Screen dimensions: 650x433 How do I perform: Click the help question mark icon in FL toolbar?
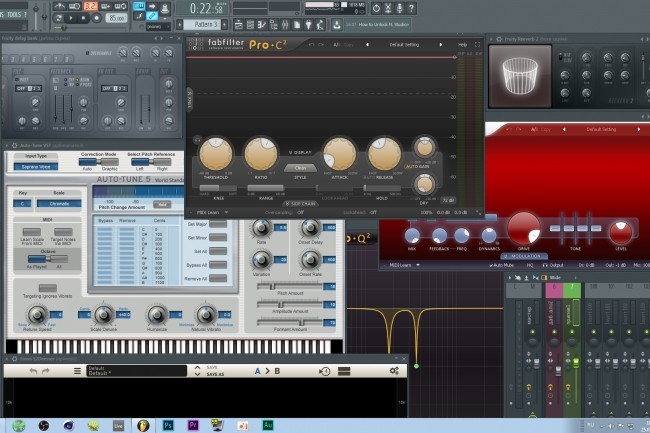[411, 8]
